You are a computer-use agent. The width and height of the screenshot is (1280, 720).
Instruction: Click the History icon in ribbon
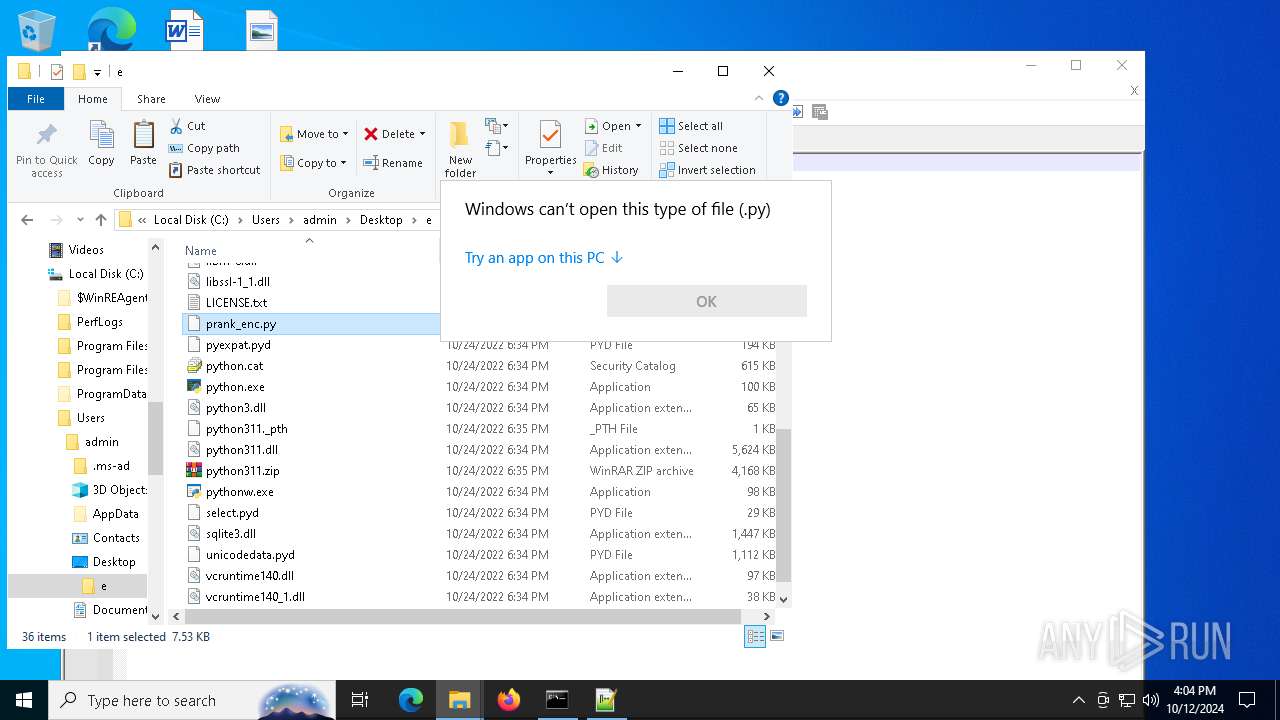592,171
